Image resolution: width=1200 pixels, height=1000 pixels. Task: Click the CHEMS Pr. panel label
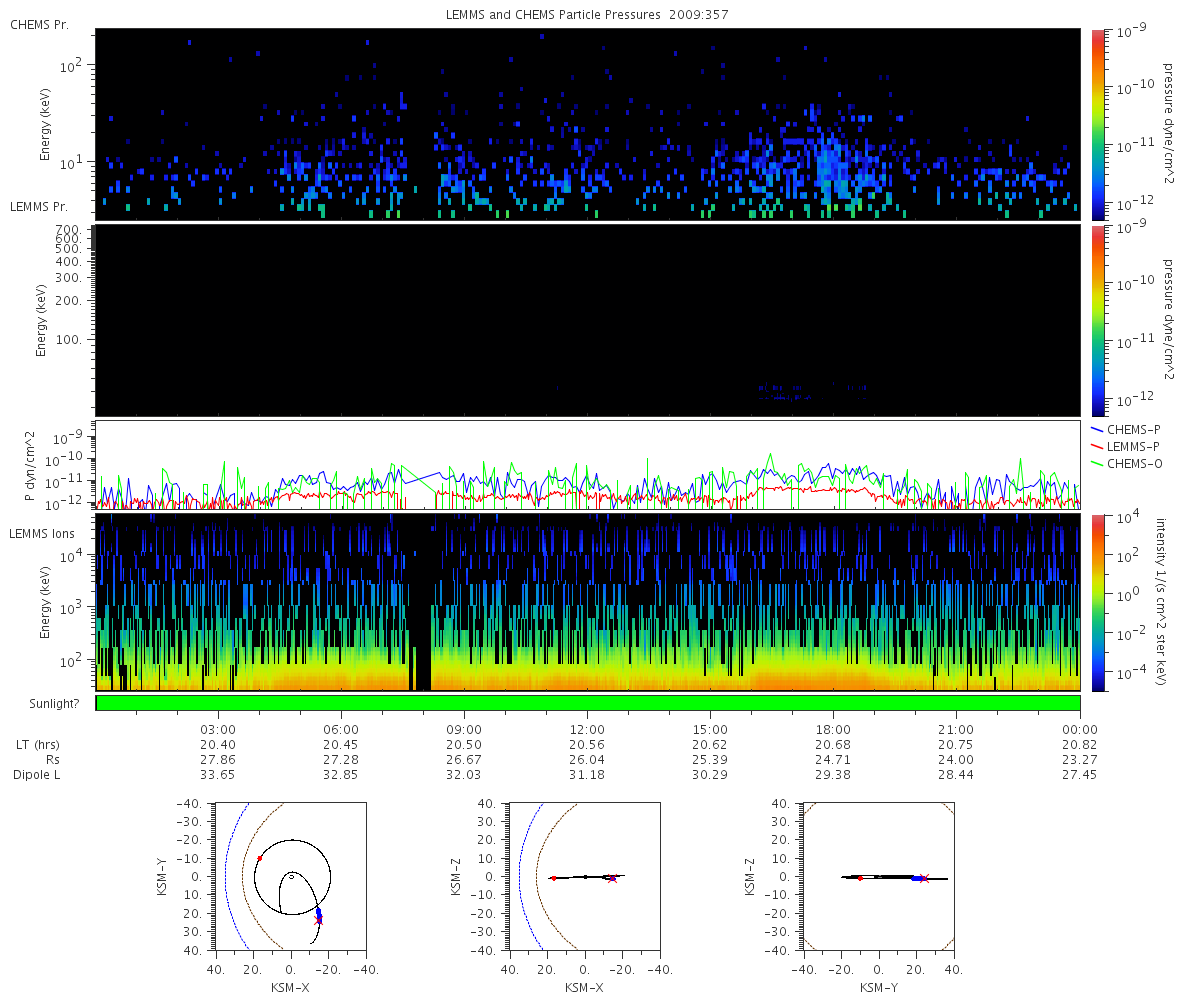pyautogui.click(x=39, y=24)
